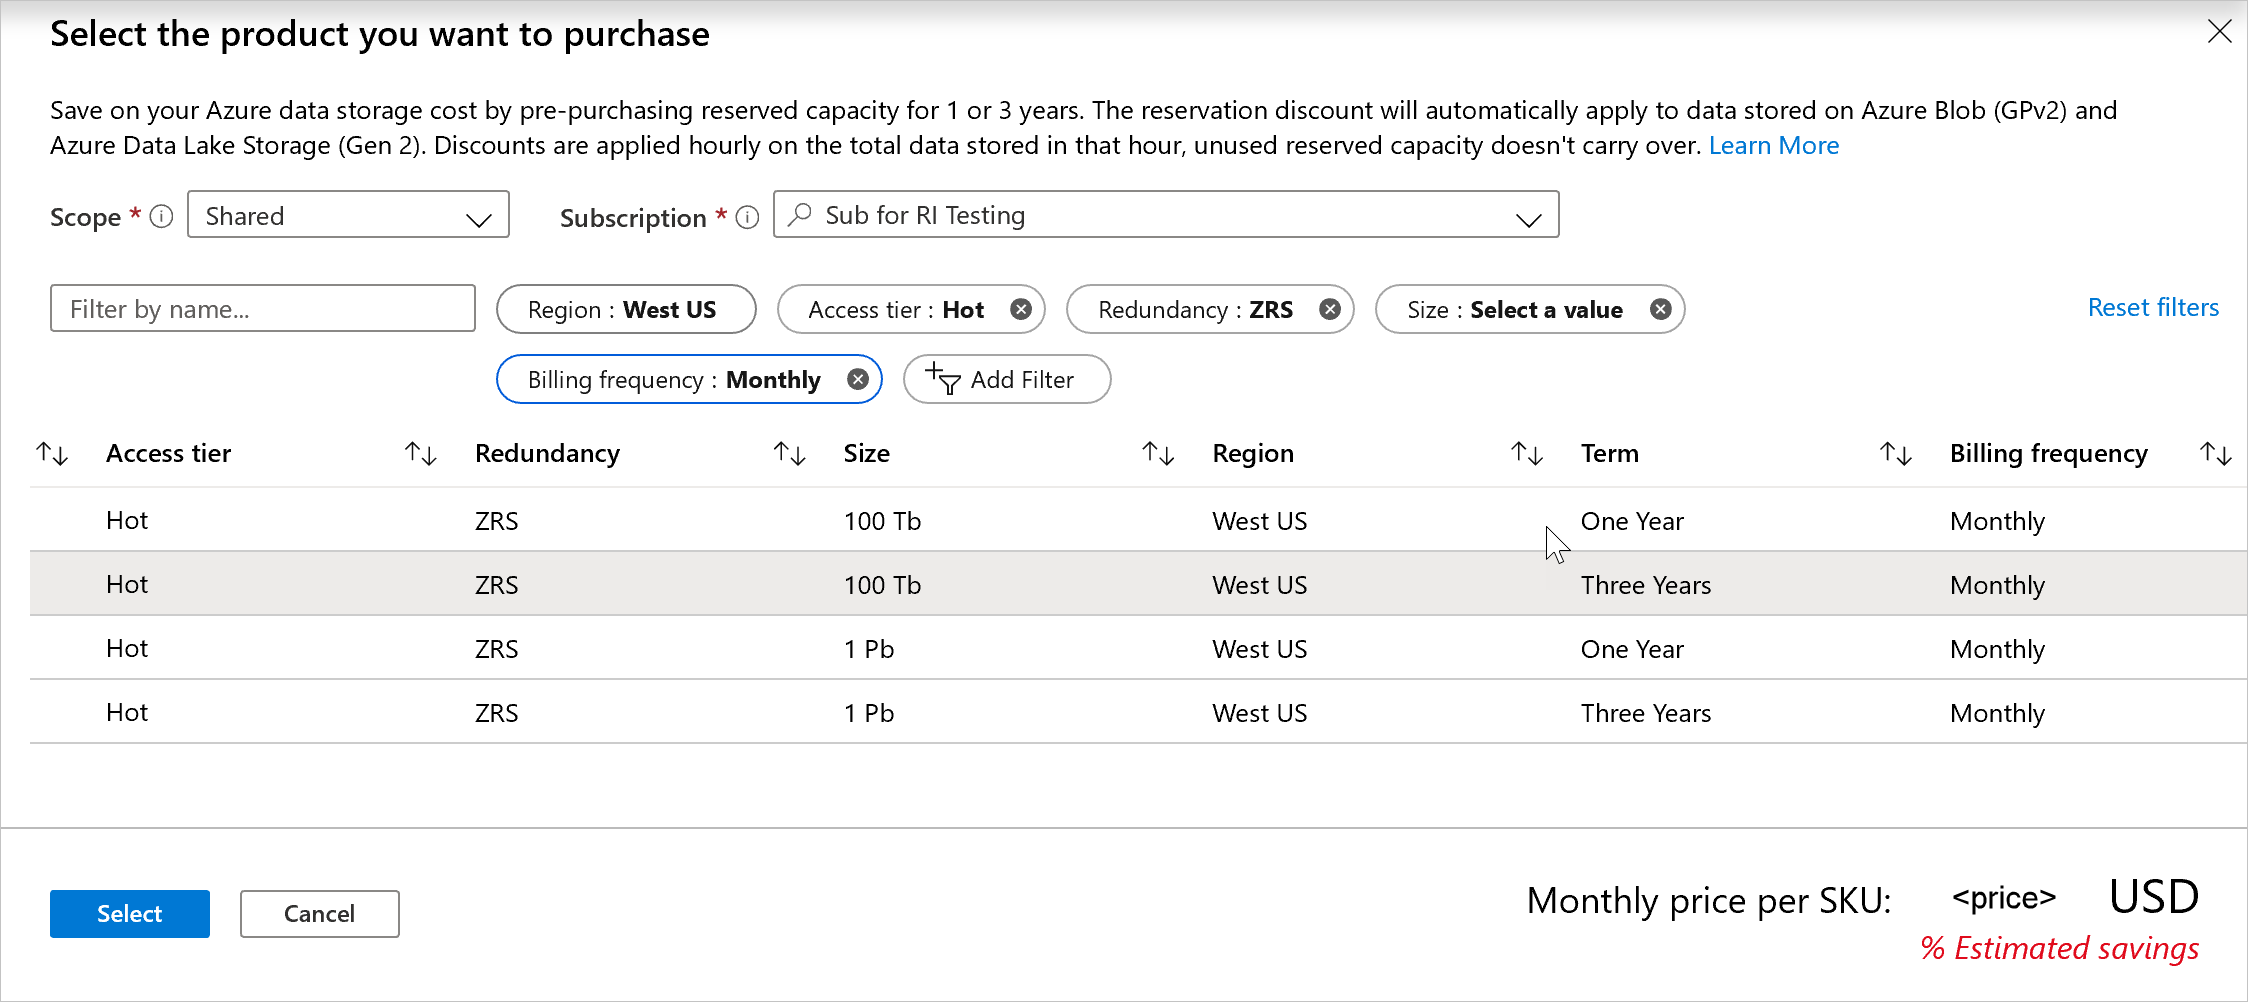The image size is (2248, 1002).
Task: Open the Learn More link
Action: [1773, 146]
